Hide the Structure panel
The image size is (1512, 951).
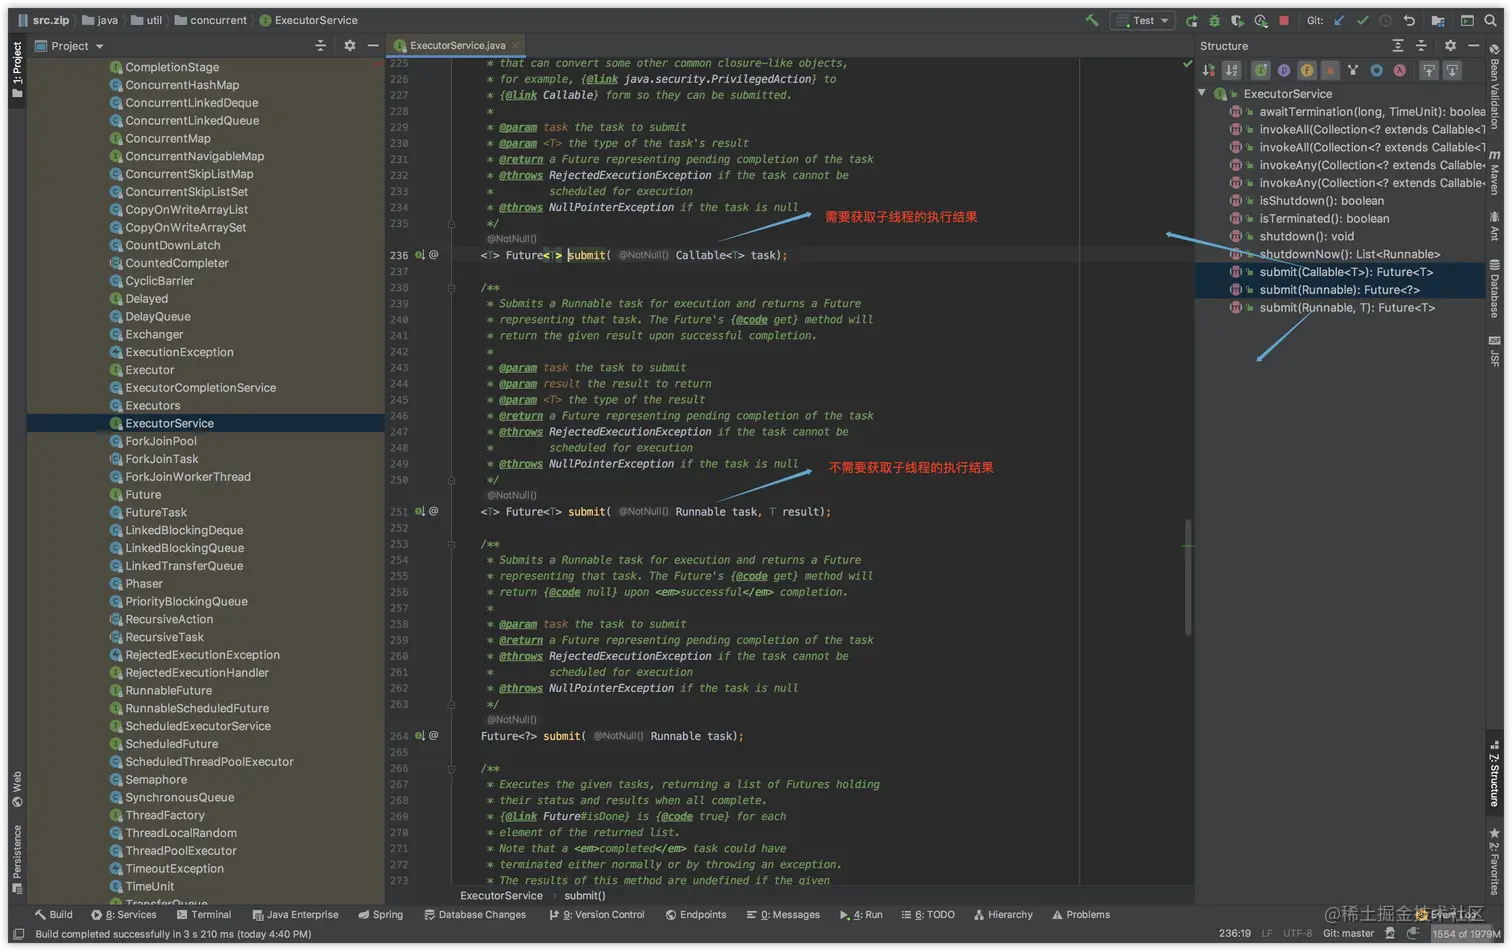[x=1473, y=46]
